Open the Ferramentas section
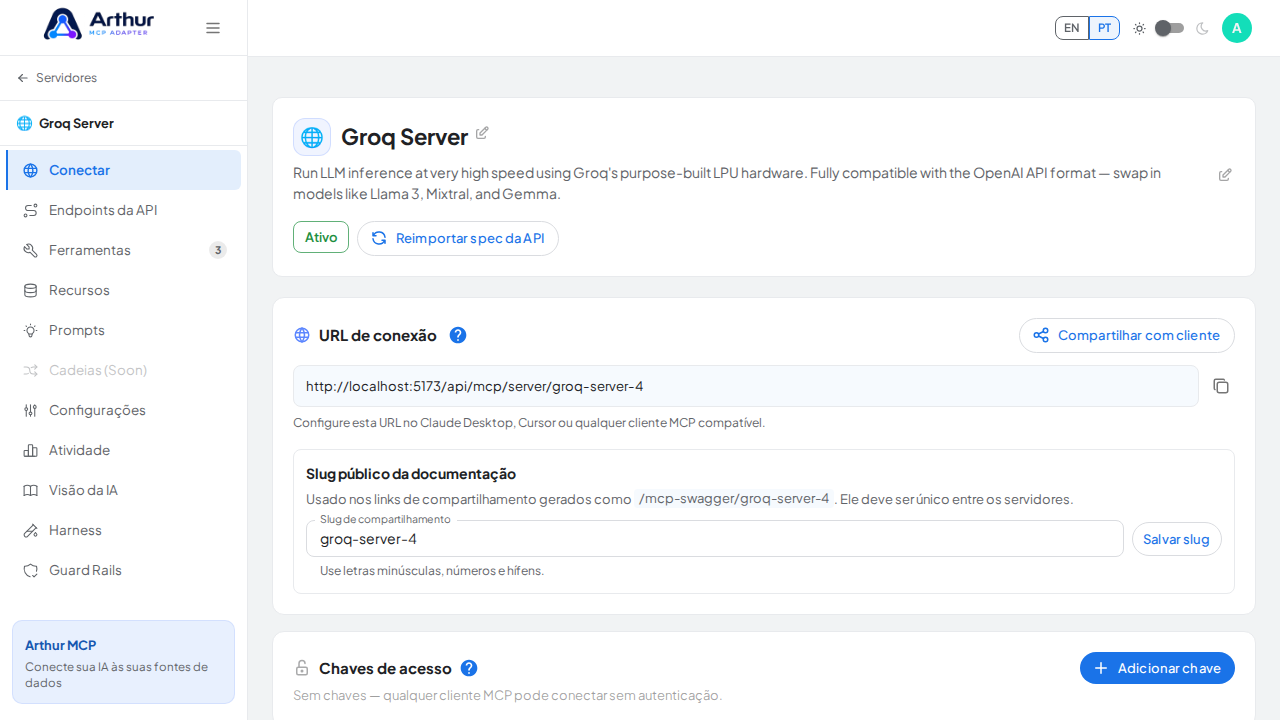Image resolution: width=1280 pixels, height=720 pixels. click(123, 250)
